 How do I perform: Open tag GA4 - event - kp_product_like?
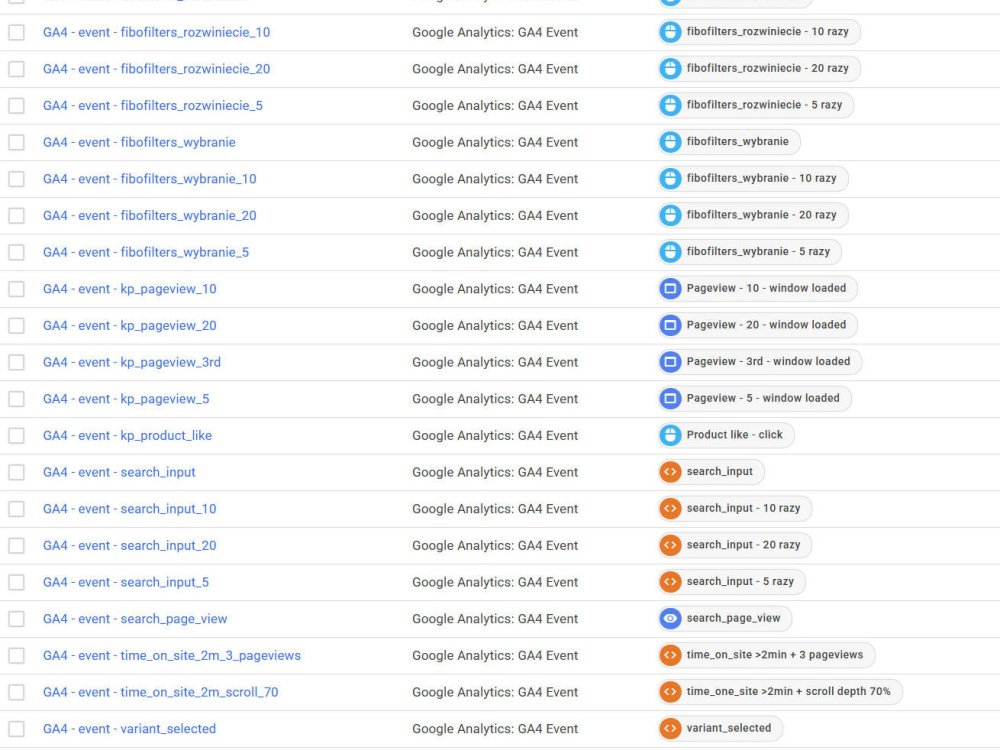(127, 436)
